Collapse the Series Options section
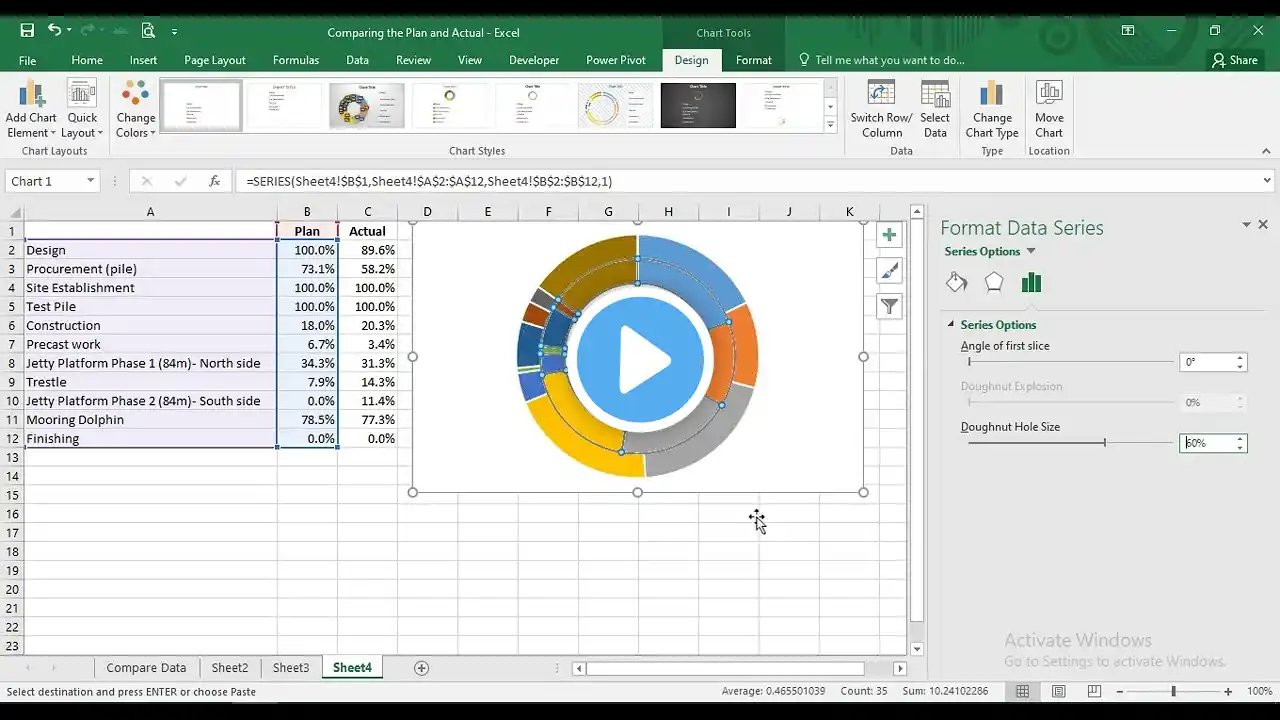 (x=951, y=325)
